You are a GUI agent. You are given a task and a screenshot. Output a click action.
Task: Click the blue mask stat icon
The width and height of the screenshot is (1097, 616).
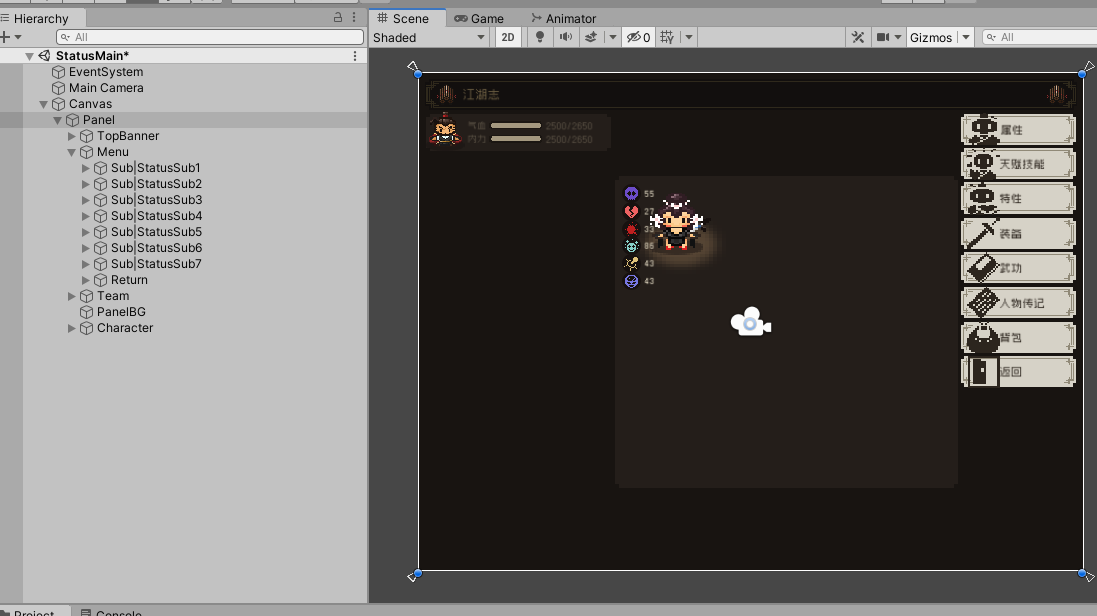[631, 281]
